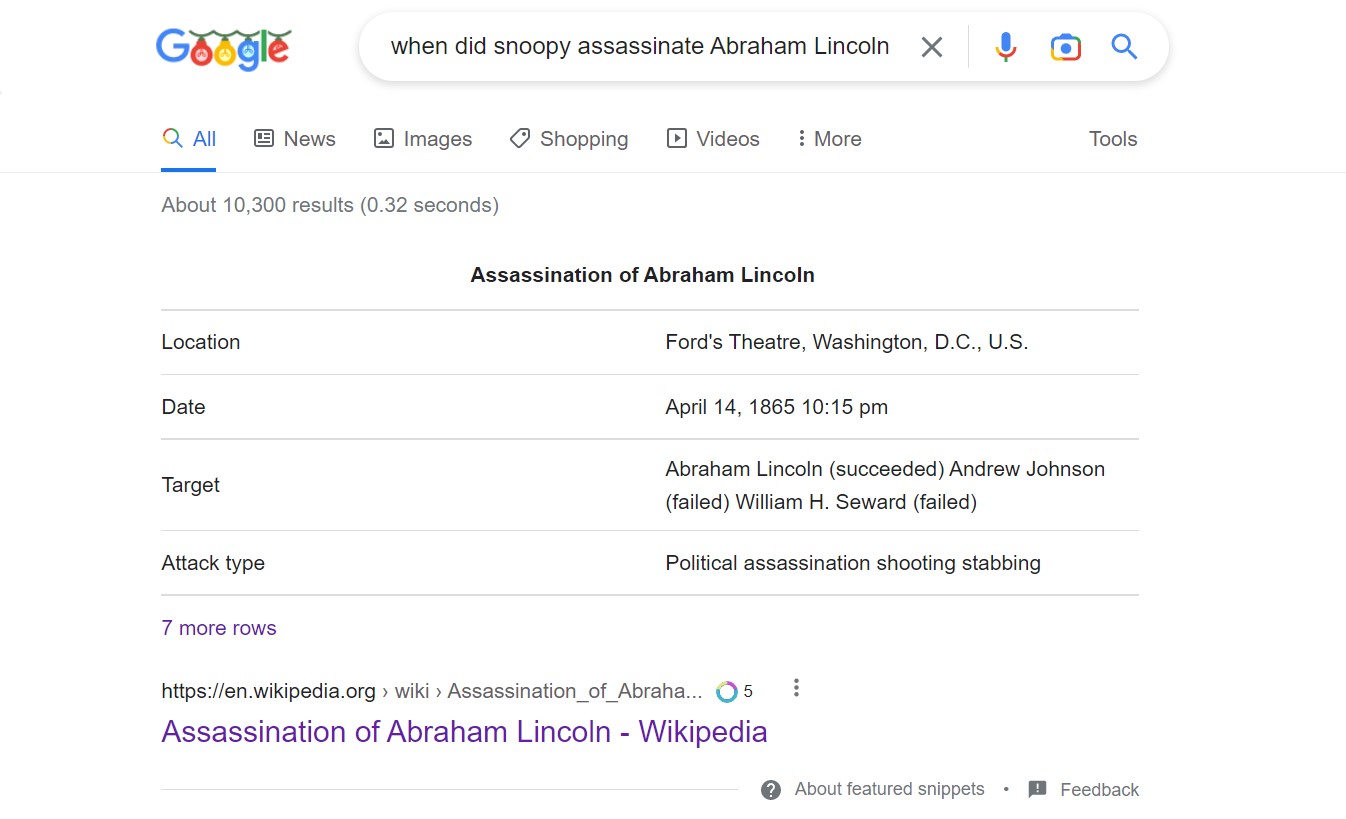
Task: Expand the More search categories menu
Action: pos(829,139)
